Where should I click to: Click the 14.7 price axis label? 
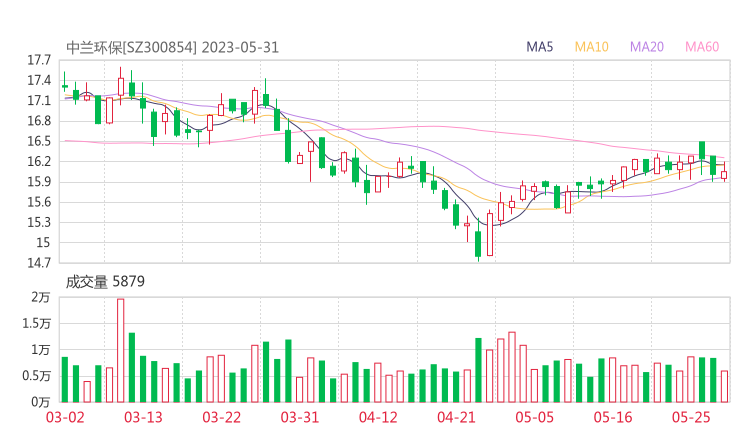[x=39, y=263]
